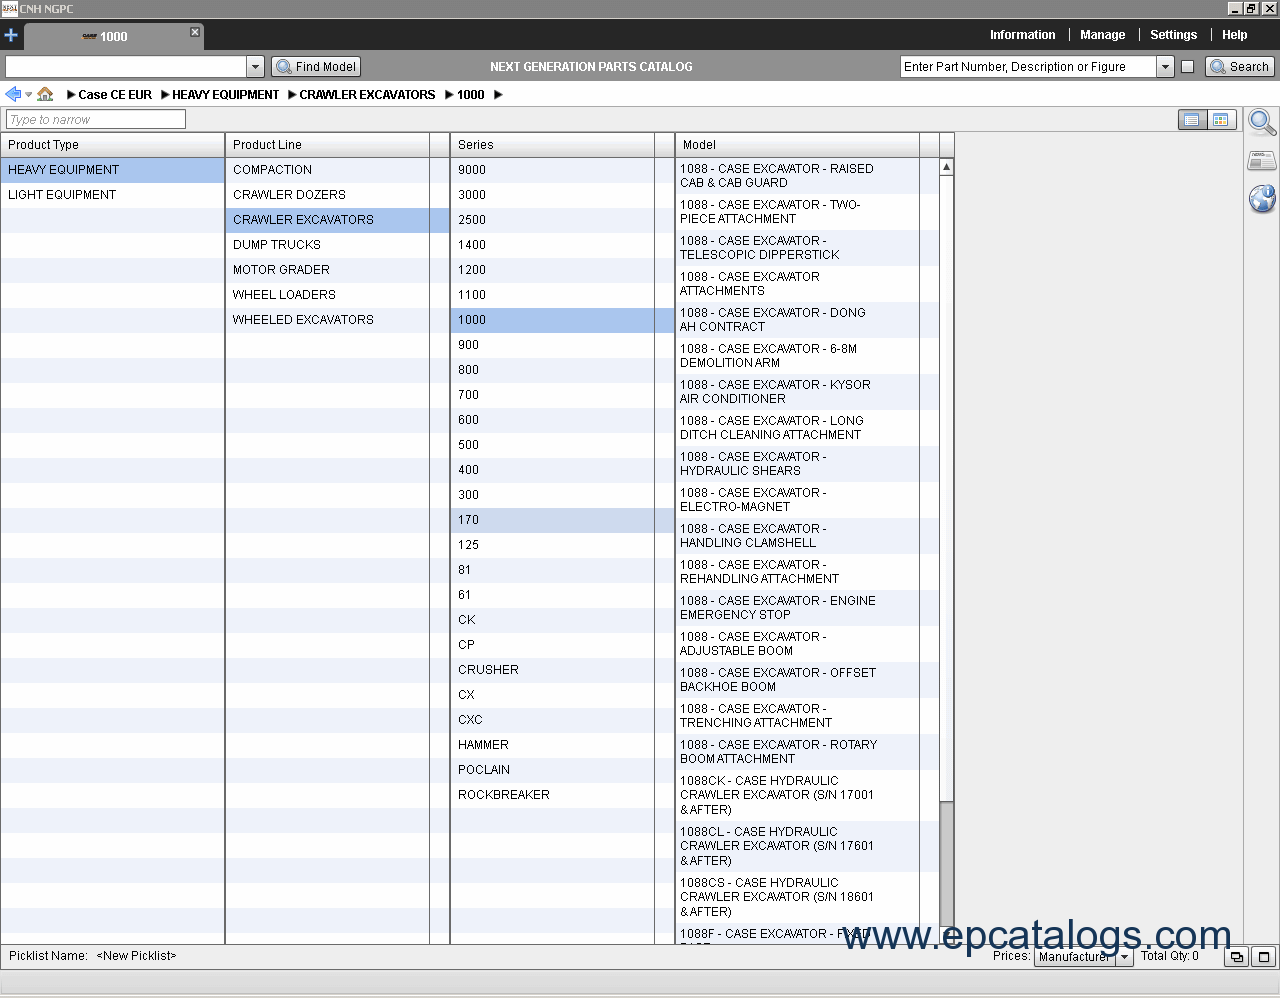Close the 1000 tab
The image size is (1280, 998).
click(195, 32)
